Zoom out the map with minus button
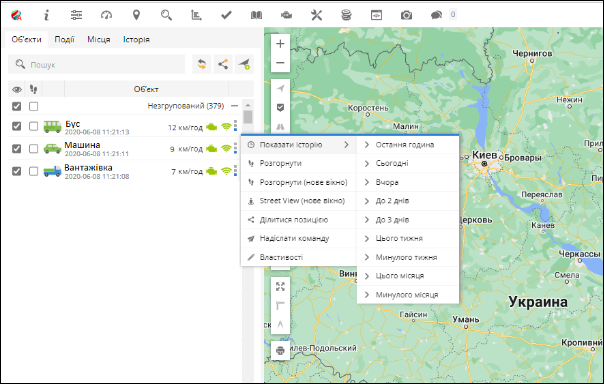 coord(281,63)
